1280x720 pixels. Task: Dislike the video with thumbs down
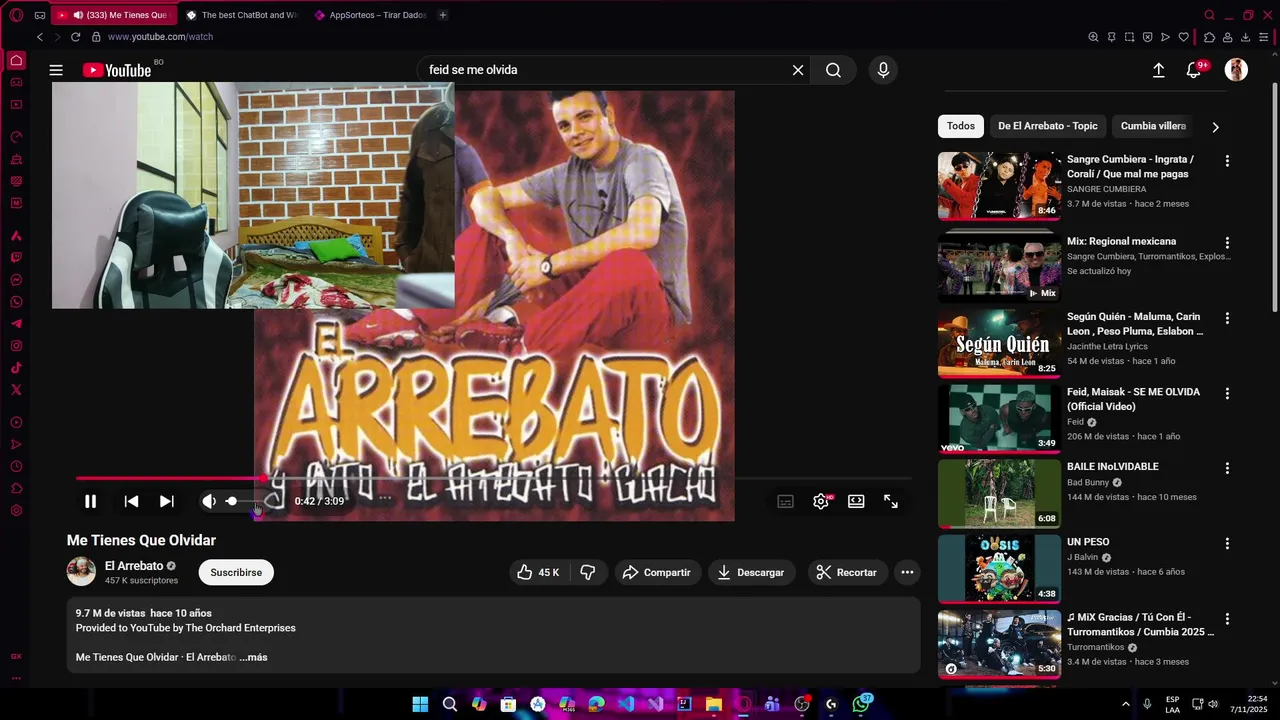click(x=588, y=572)
